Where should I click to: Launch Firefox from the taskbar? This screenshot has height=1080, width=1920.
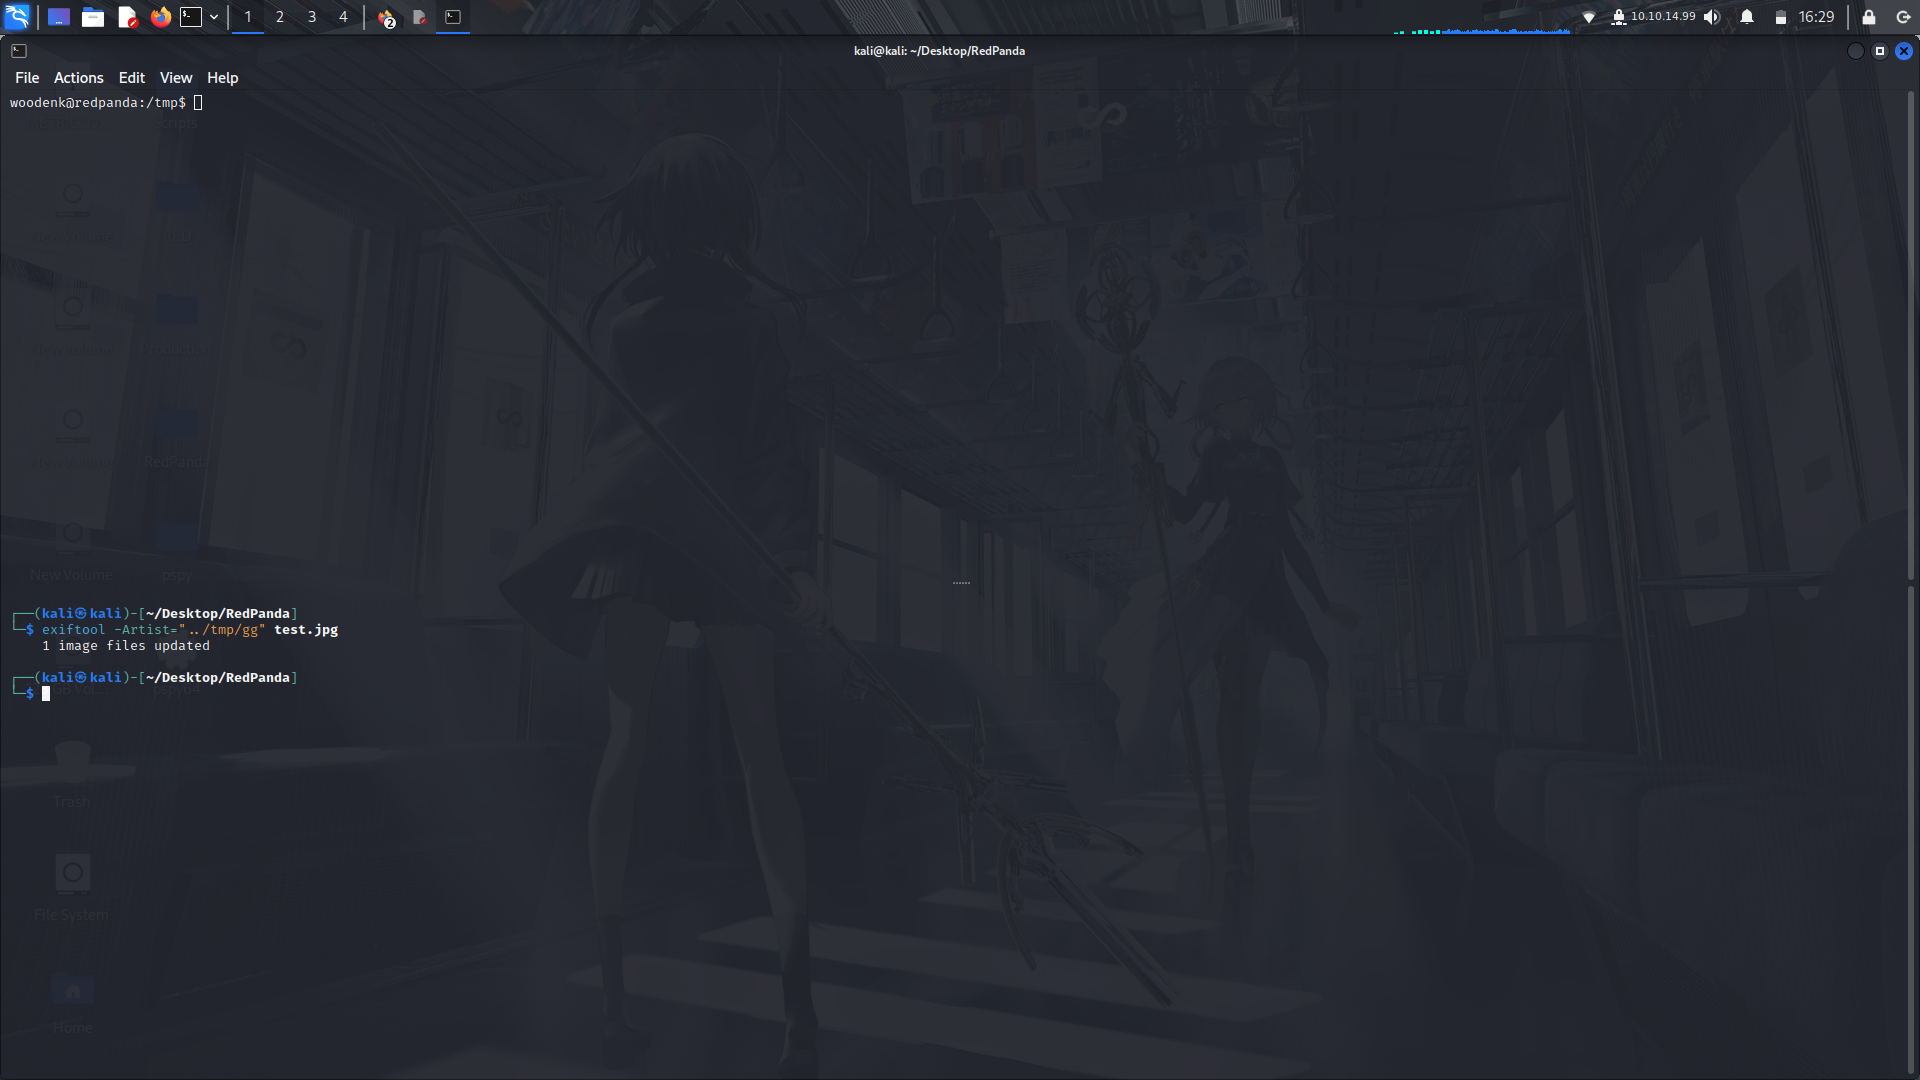click(161, 17)
